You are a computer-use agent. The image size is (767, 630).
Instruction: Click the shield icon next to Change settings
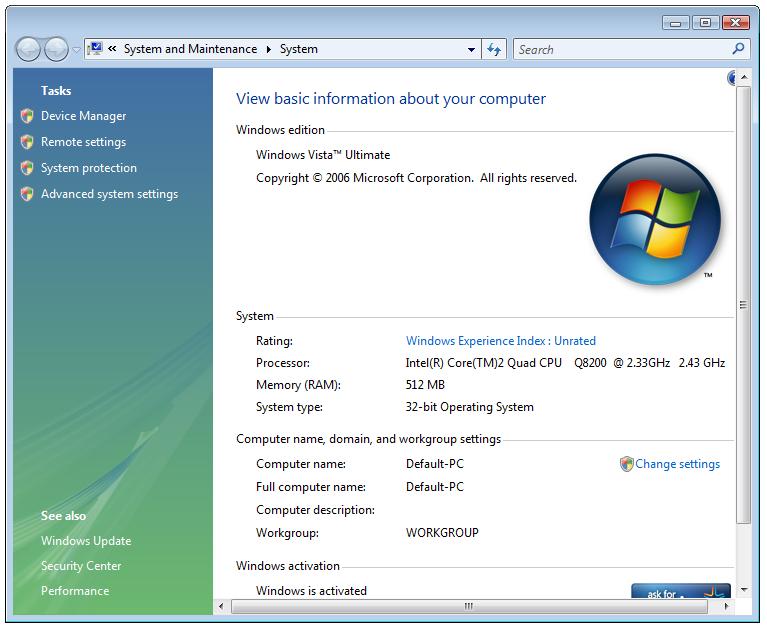627,464
